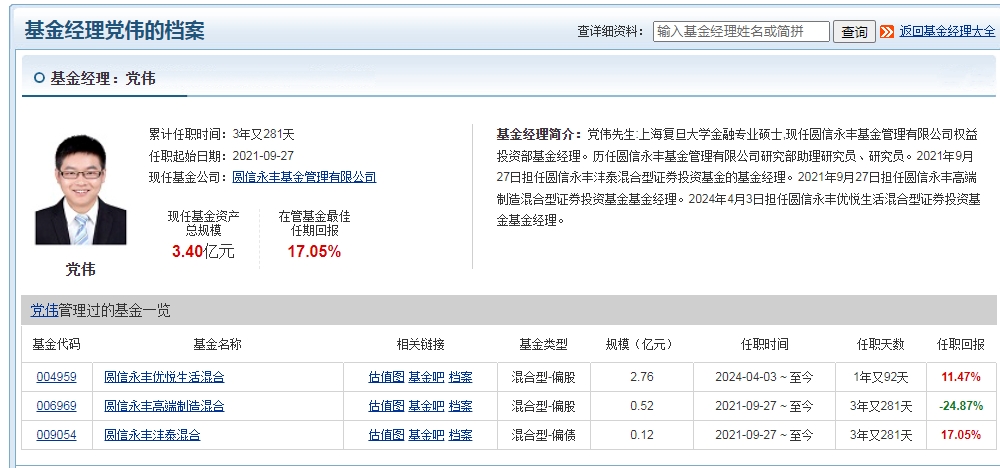Open the 圆信永丰优悦生活混合 fund link
Screen dimensions: 1000x468
coord(165,377)
